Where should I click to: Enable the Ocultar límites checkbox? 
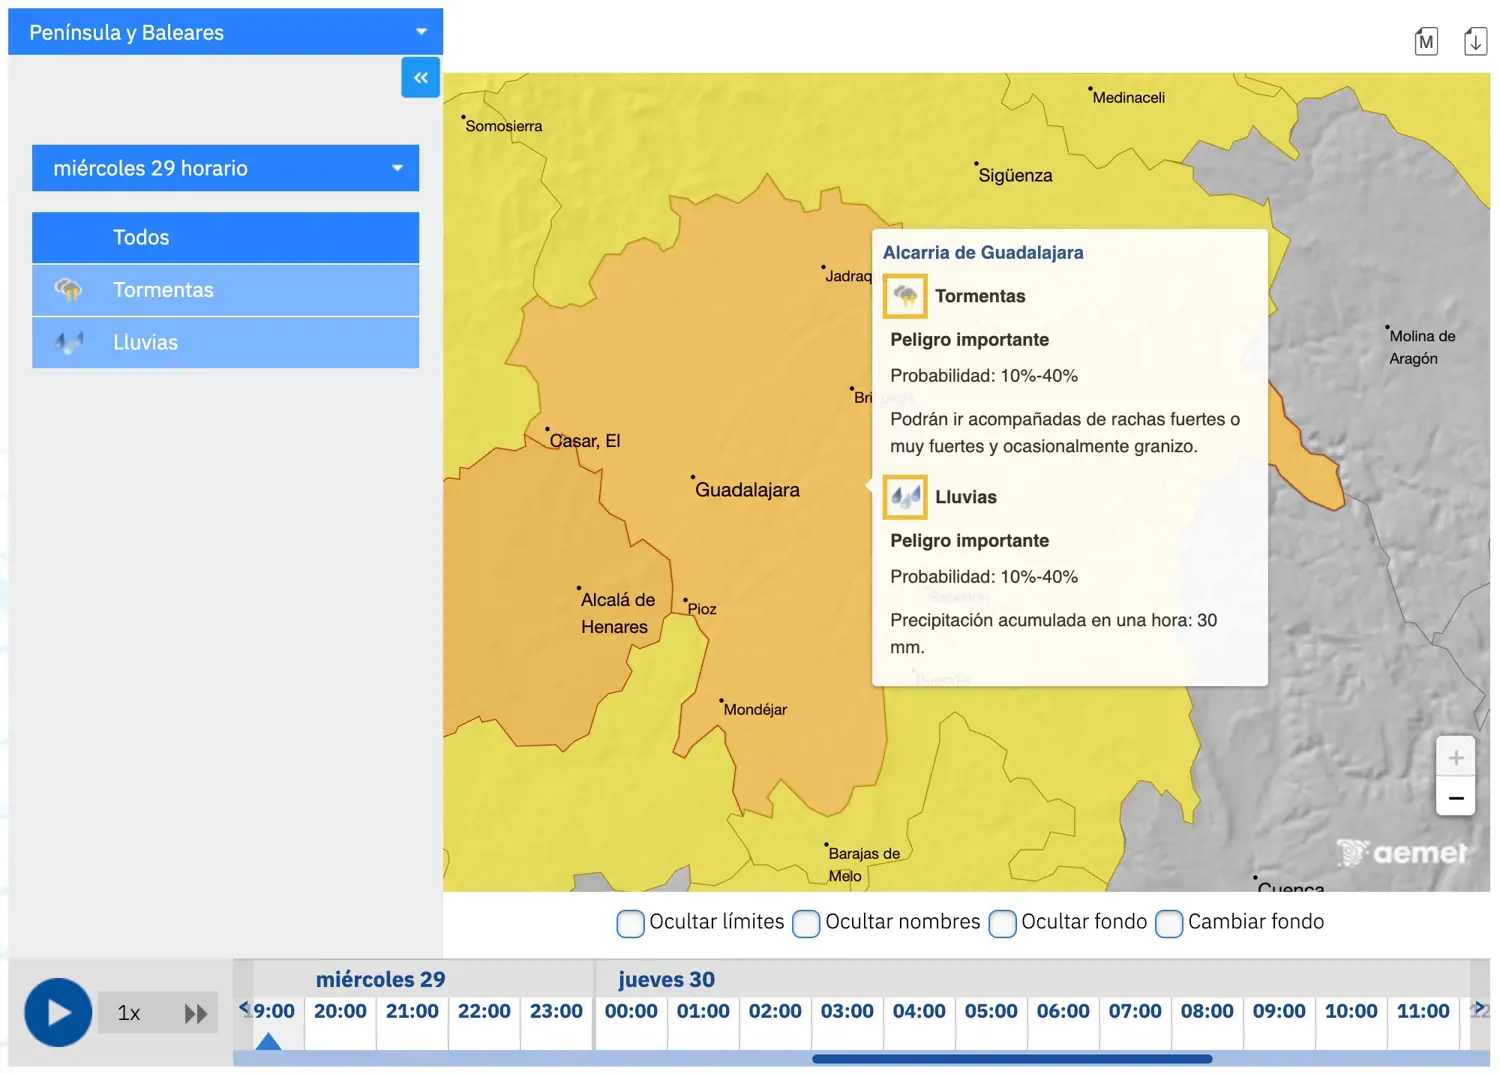(x=630, y=923)
